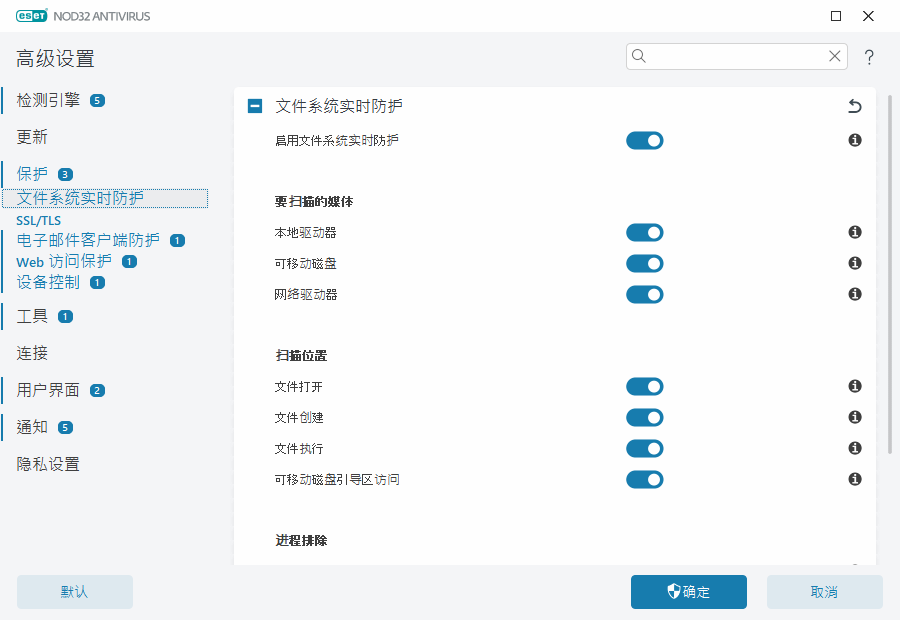Toggle scanning of 可移动磁盘

pyautogui.click(x=644, y=263)
